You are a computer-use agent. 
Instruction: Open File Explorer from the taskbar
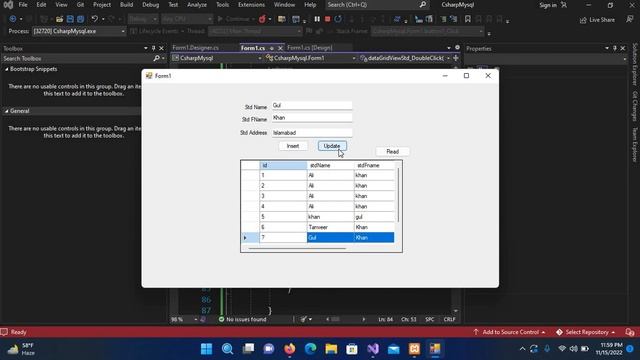pyautogui.click(x=331, y=349)
